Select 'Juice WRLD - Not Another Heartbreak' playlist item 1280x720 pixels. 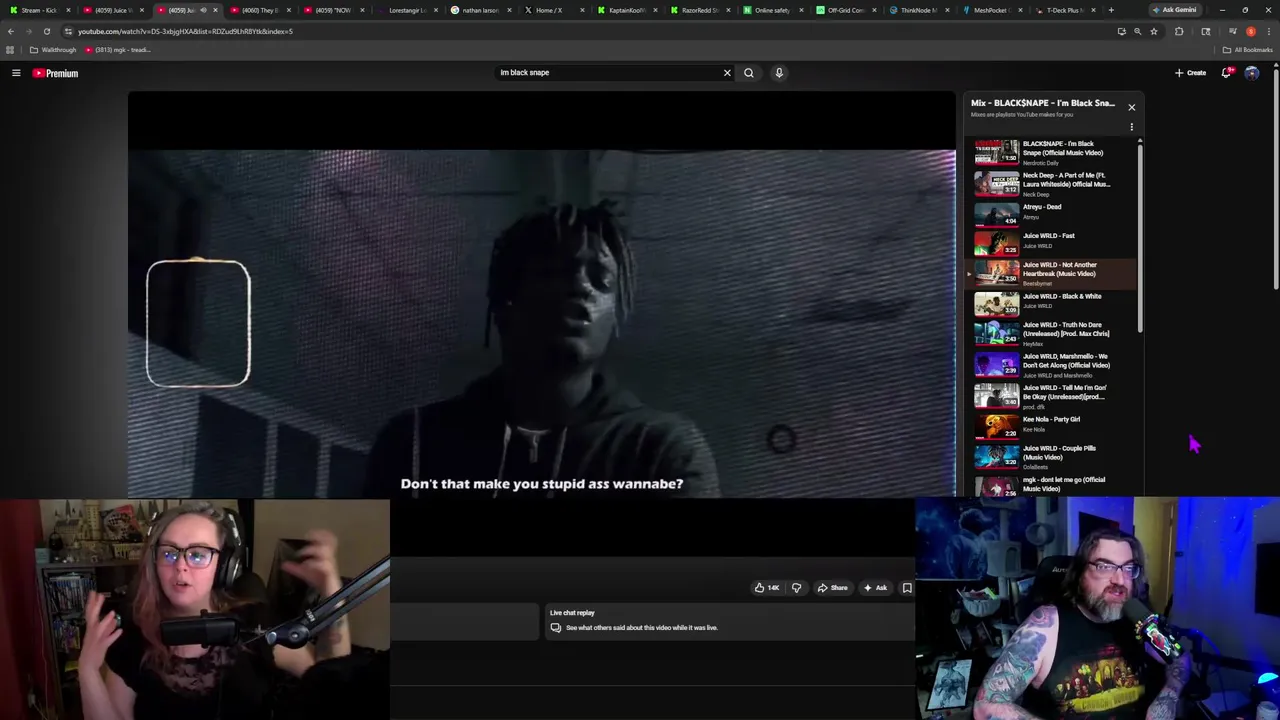click(x=1052, y=273)
